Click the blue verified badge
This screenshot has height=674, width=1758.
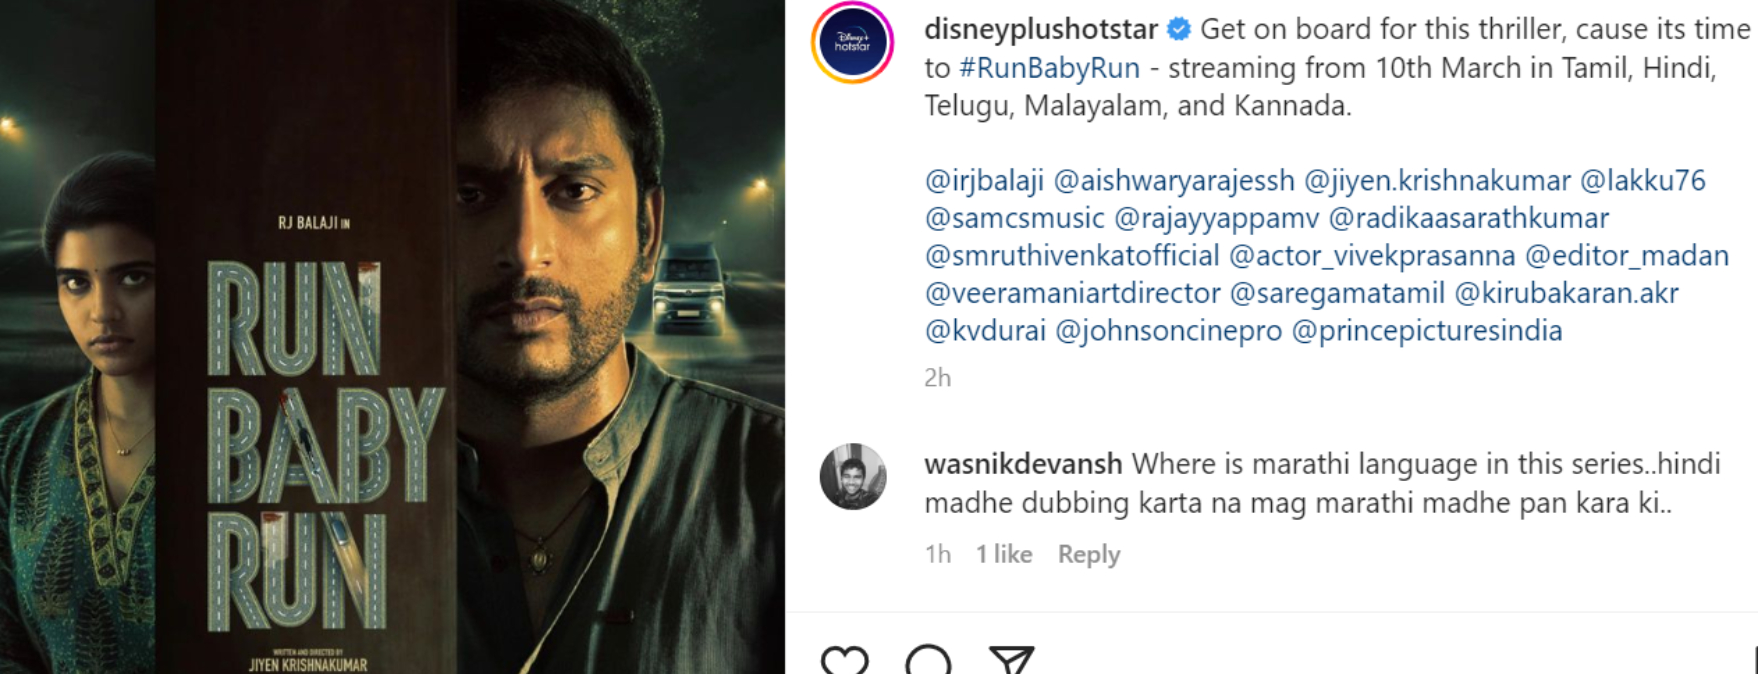tap(1179, 30)
